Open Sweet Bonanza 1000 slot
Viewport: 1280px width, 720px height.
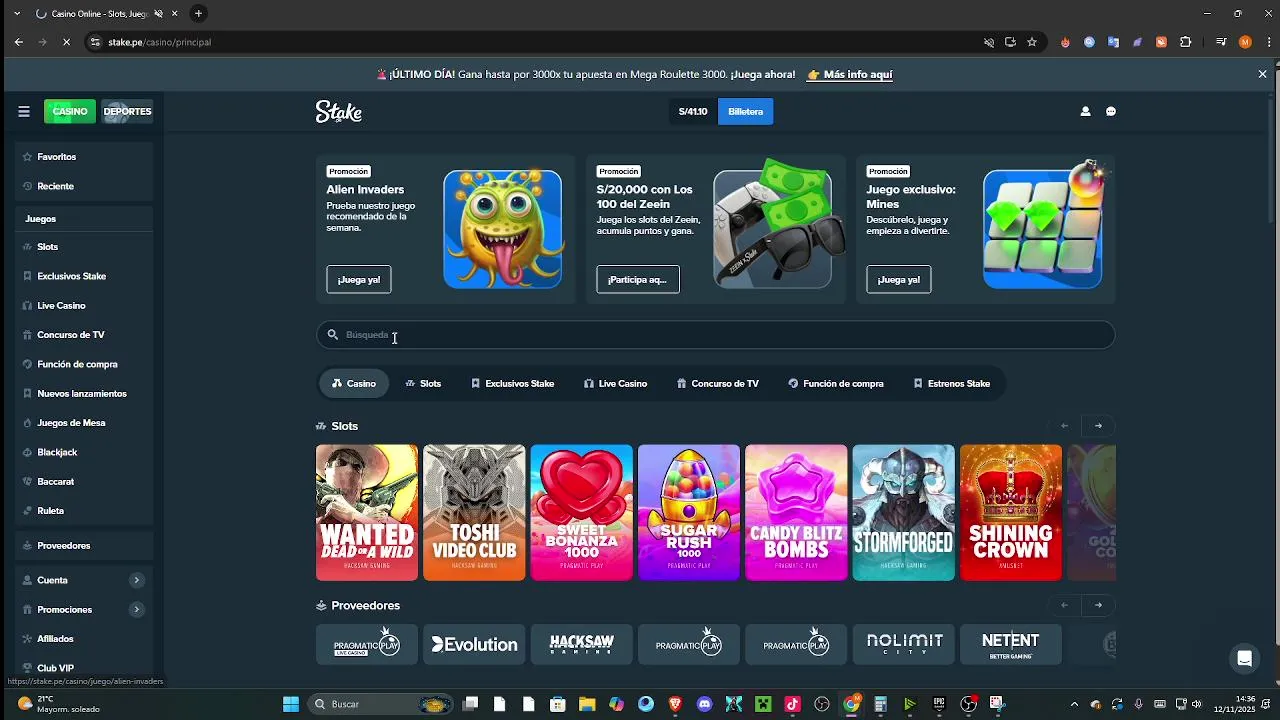pyautogui.click(x=582, y=512)
